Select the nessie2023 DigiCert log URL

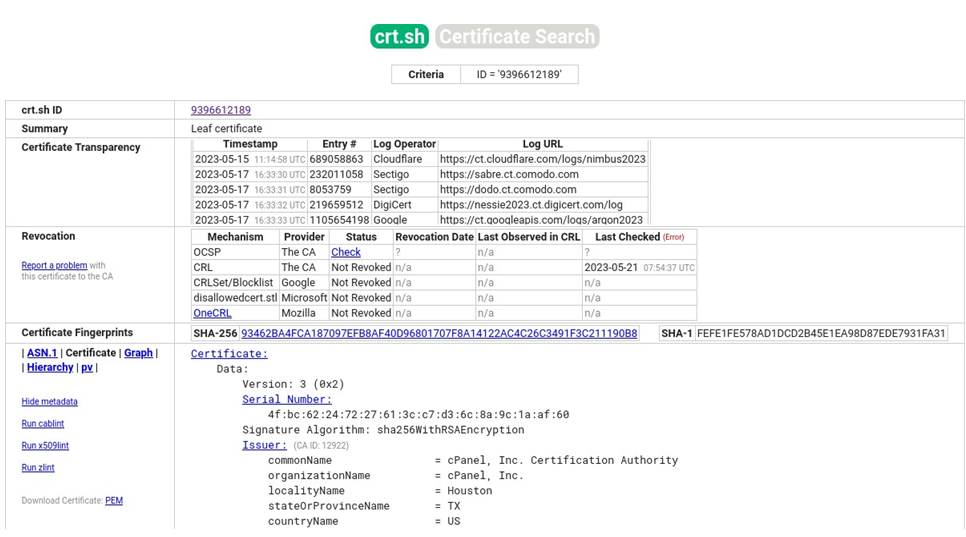[x=531, y=205]
